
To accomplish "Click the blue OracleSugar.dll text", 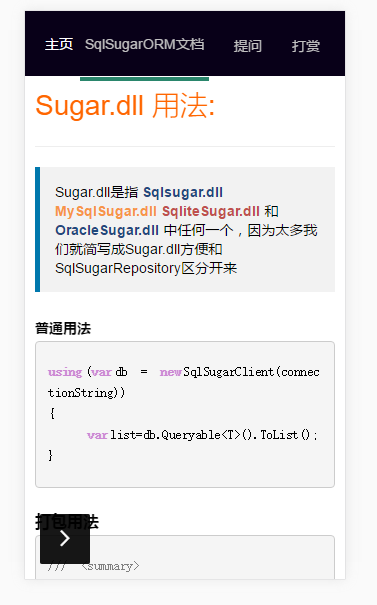I will pyautogui.click(x=107, y=230).
